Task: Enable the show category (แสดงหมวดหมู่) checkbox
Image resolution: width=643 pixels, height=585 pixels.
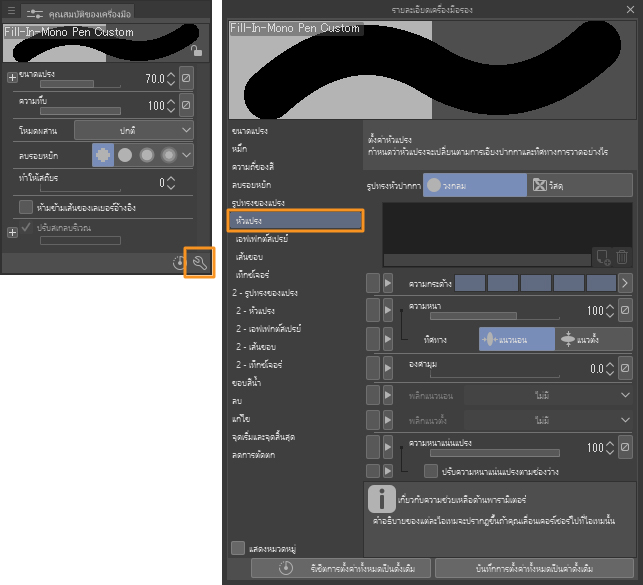Action: pos(237,547)
